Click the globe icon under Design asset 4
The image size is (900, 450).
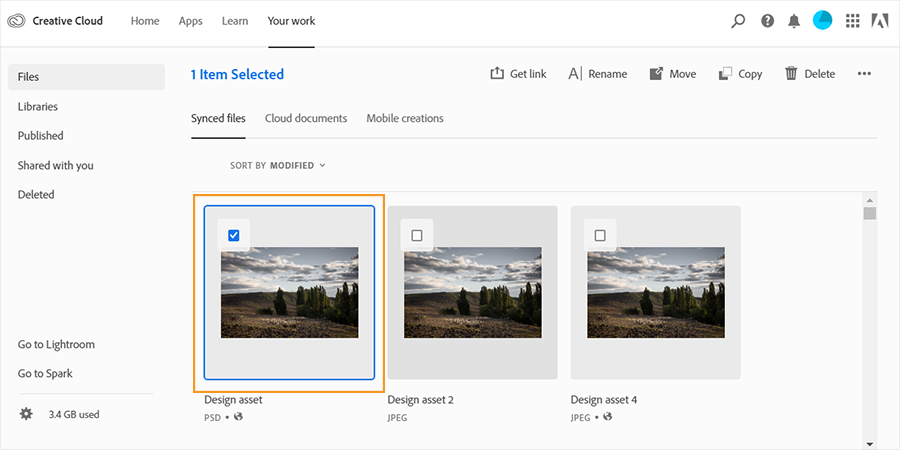[x=608, y=417]
